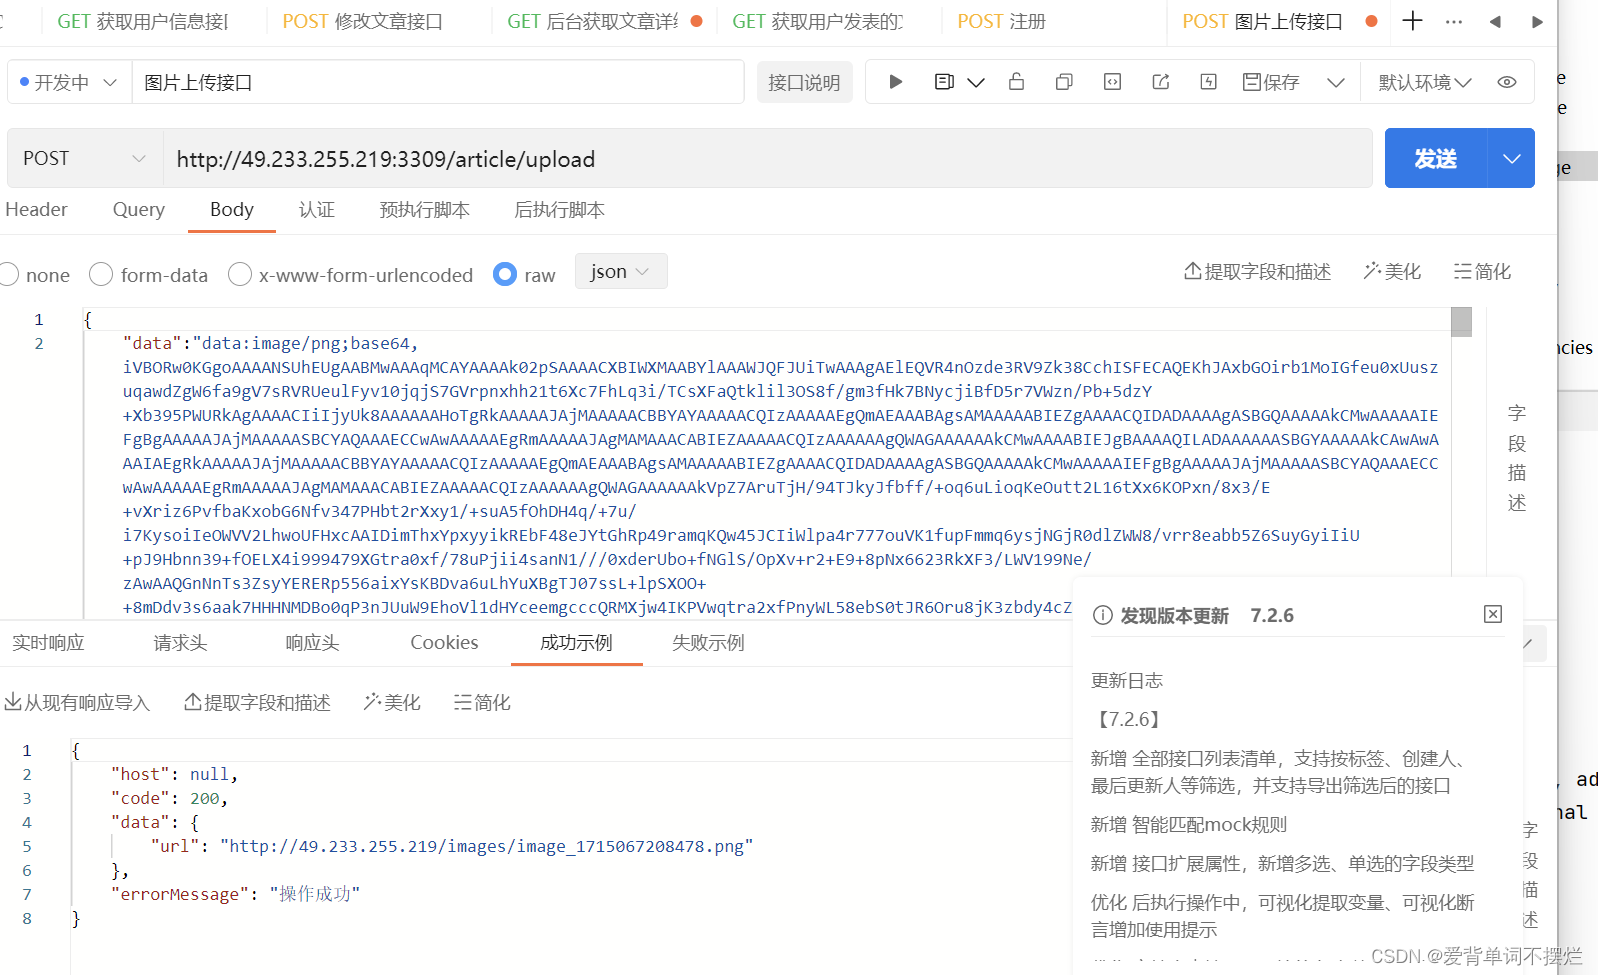This screenshot has height=975, width=1598.
Task: Click body 美化 beautify button
Action: (x=1392, y=271)
